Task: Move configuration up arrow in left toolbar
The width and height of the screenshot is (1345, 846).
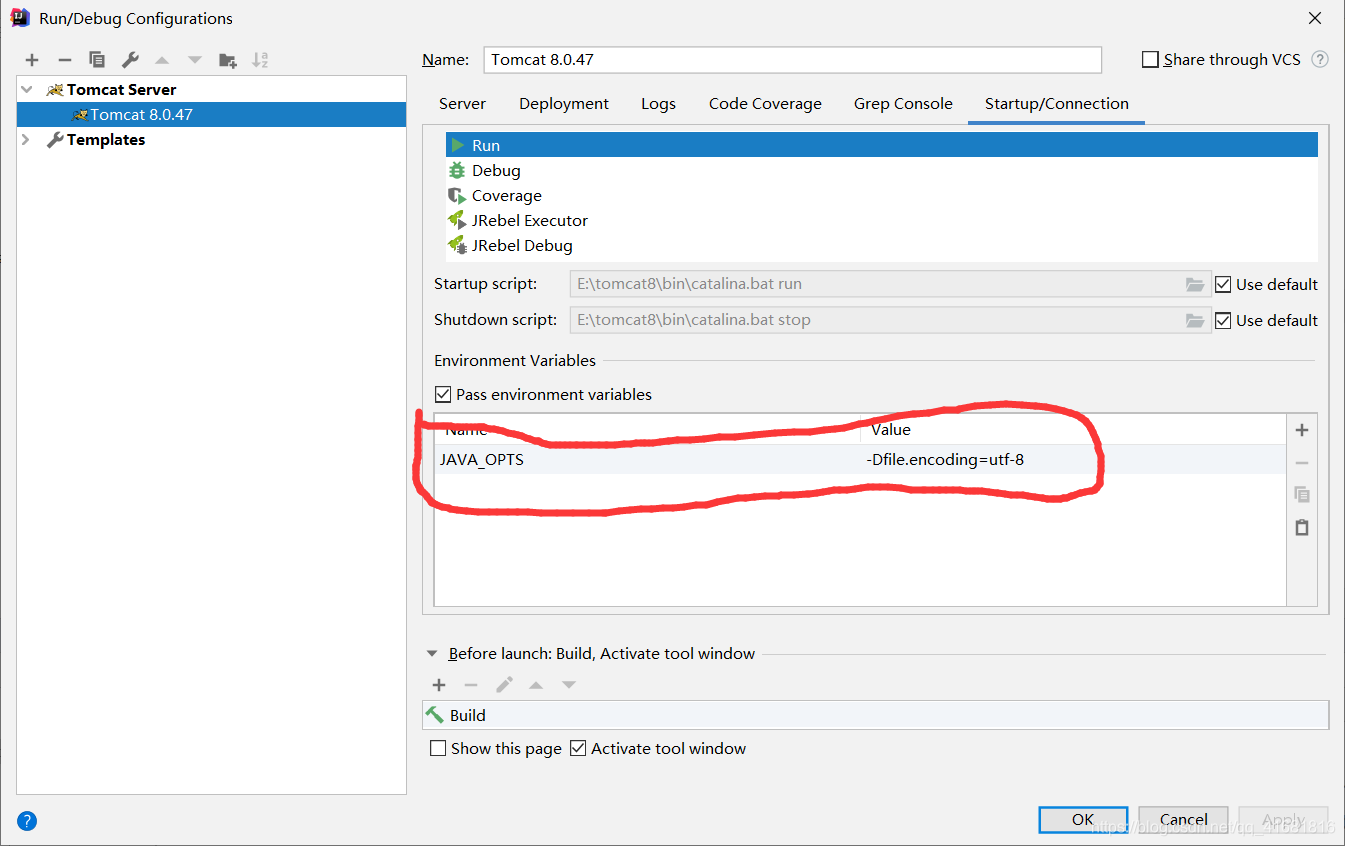Action: point(162,60)
